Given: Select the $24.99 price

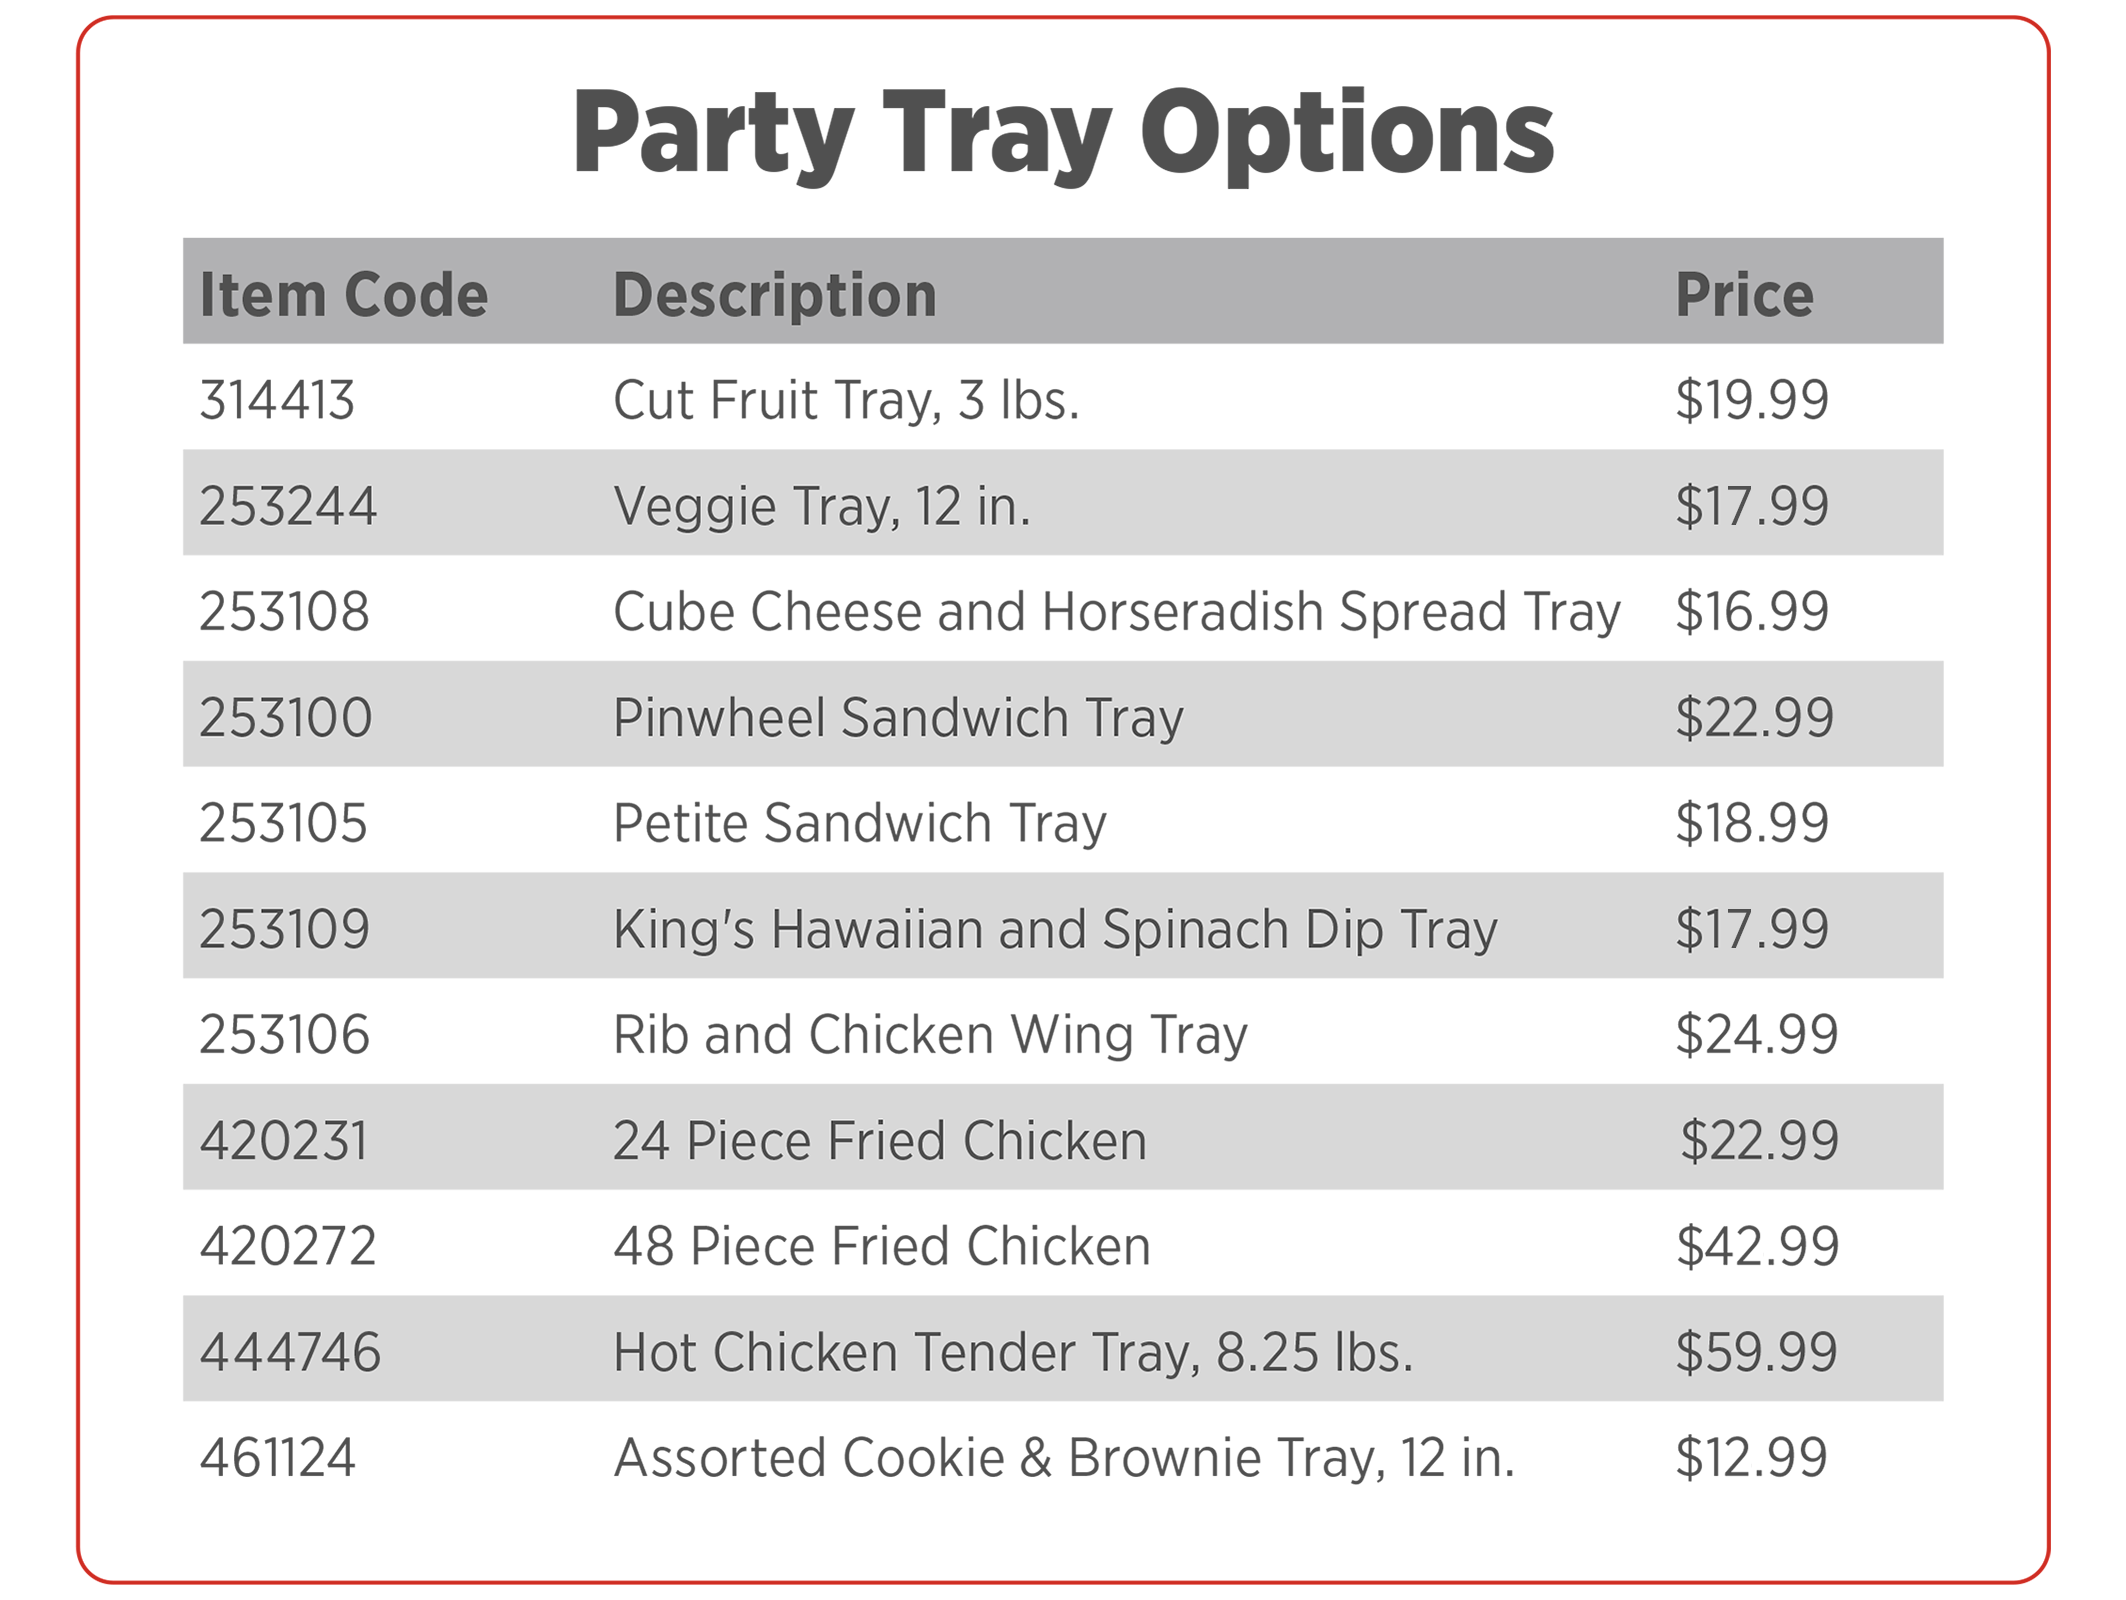Looking at the screenshot, I should (x=1756, y=1034).
